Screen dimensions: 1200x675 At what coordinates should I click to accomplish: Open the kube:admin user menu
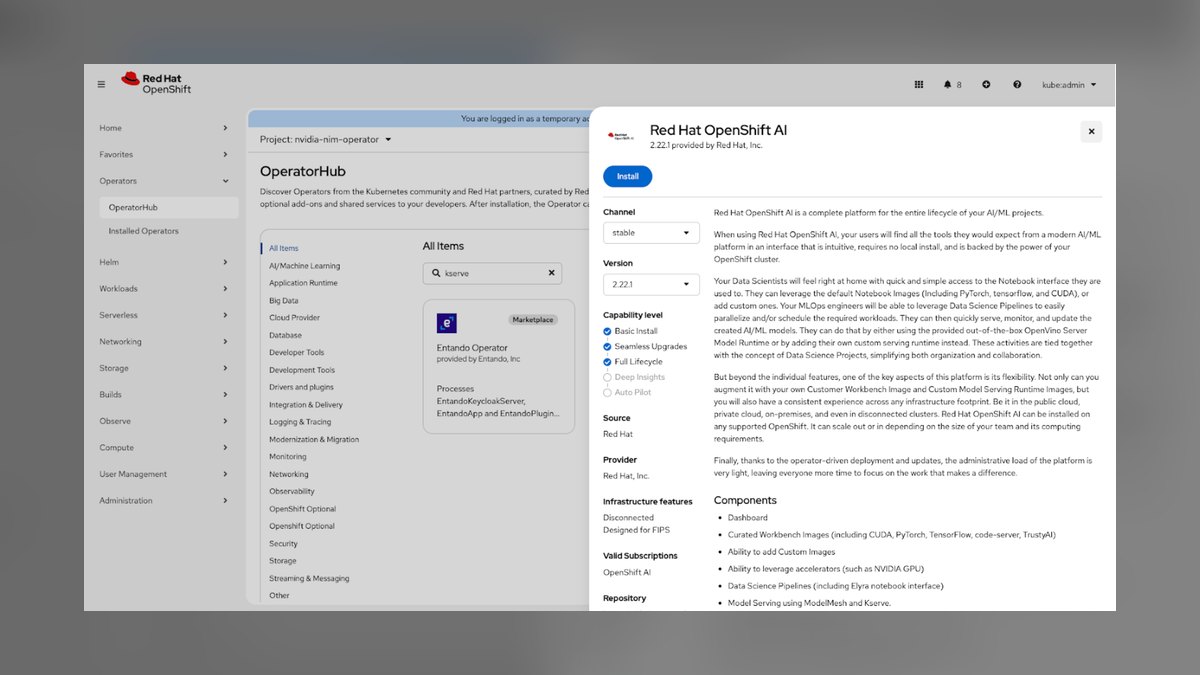click(1069, 85)
